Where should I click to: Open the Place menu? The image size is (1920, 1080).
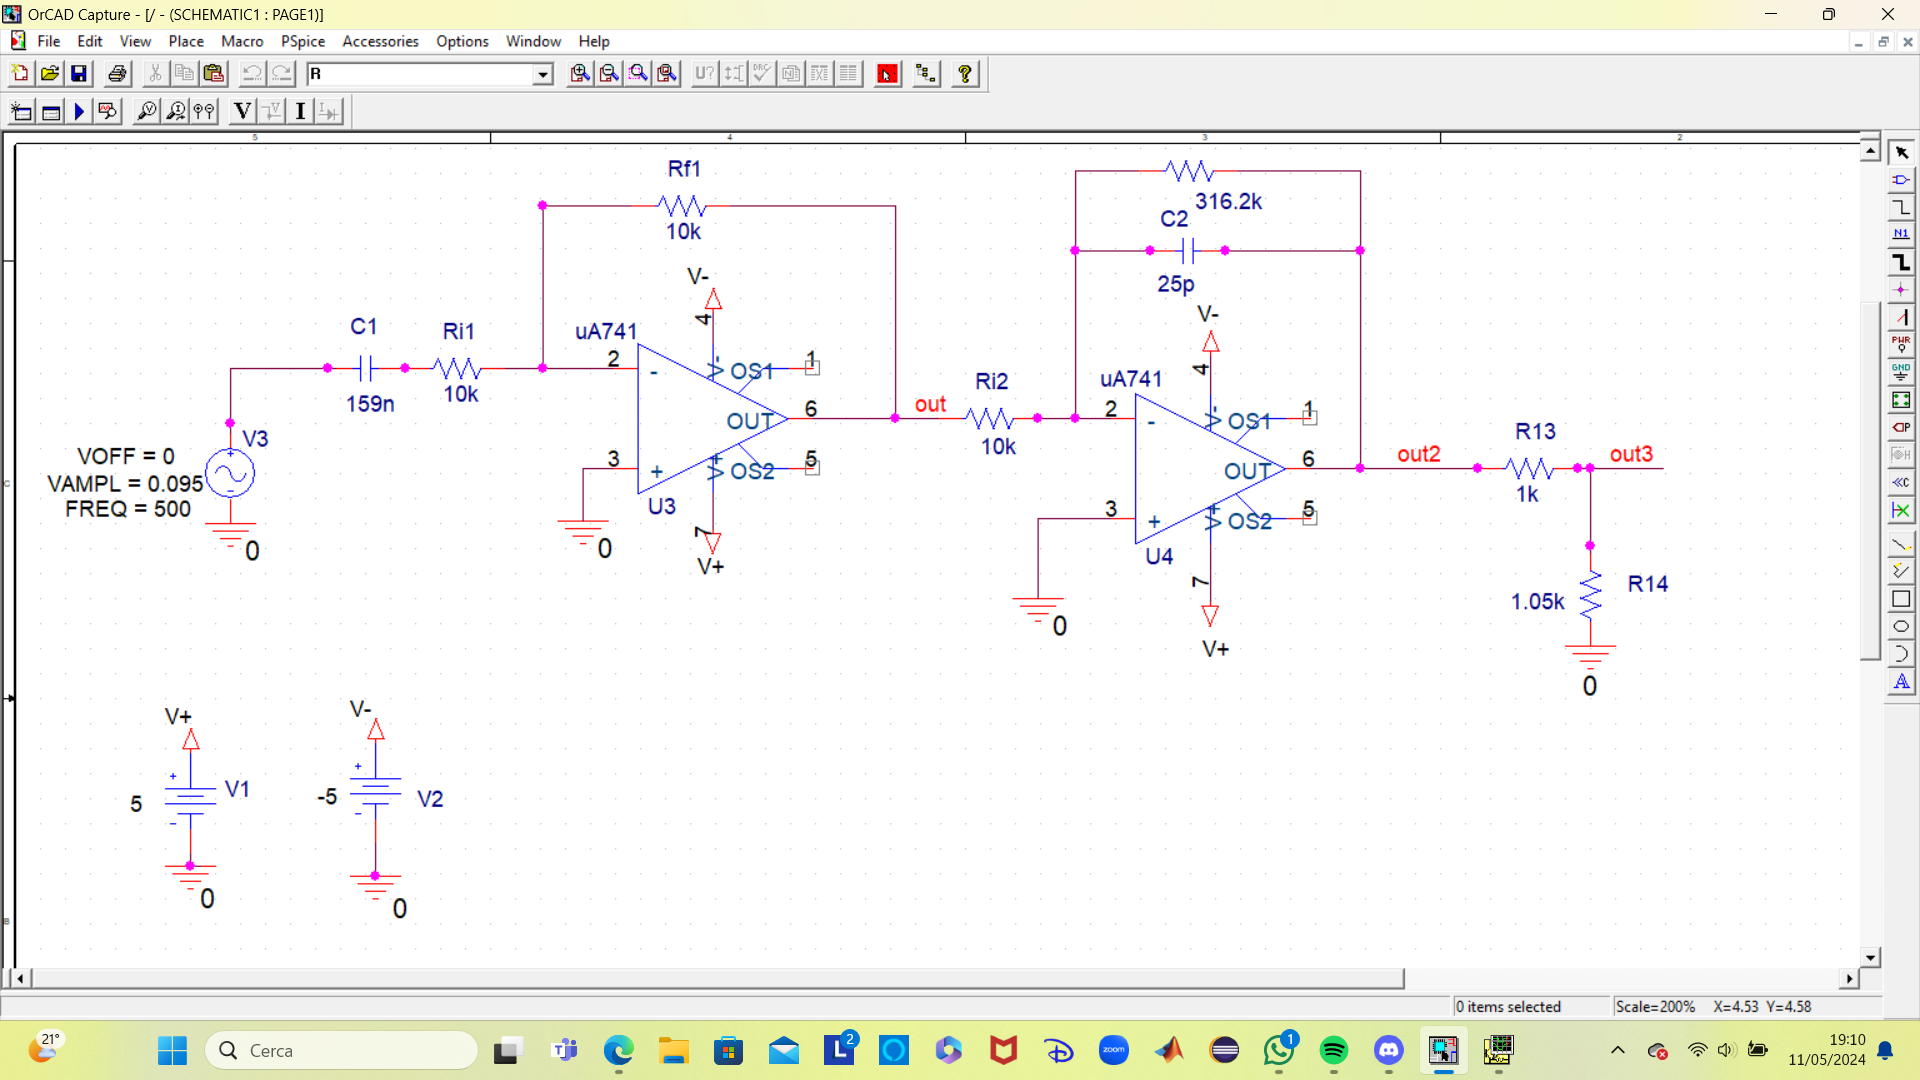point(185,41)
